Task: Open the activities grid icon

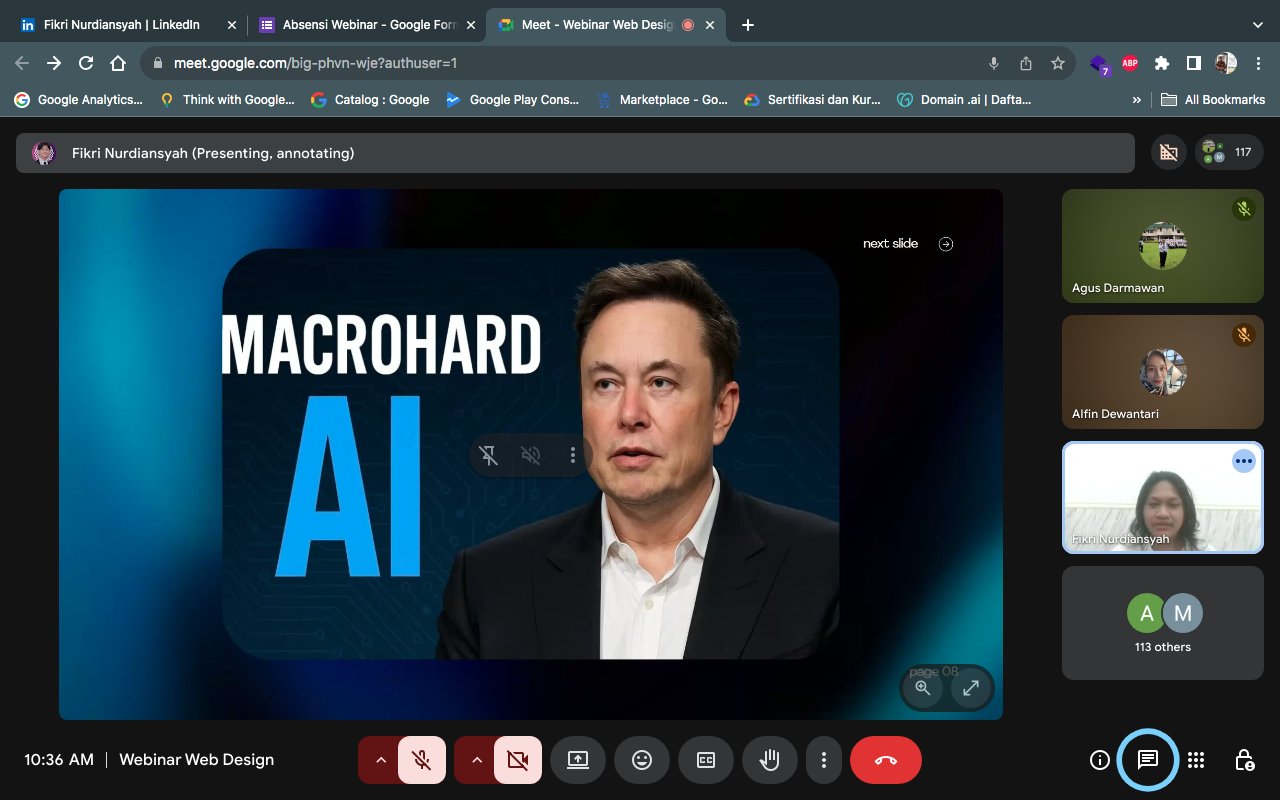Action: [1196, 760]
